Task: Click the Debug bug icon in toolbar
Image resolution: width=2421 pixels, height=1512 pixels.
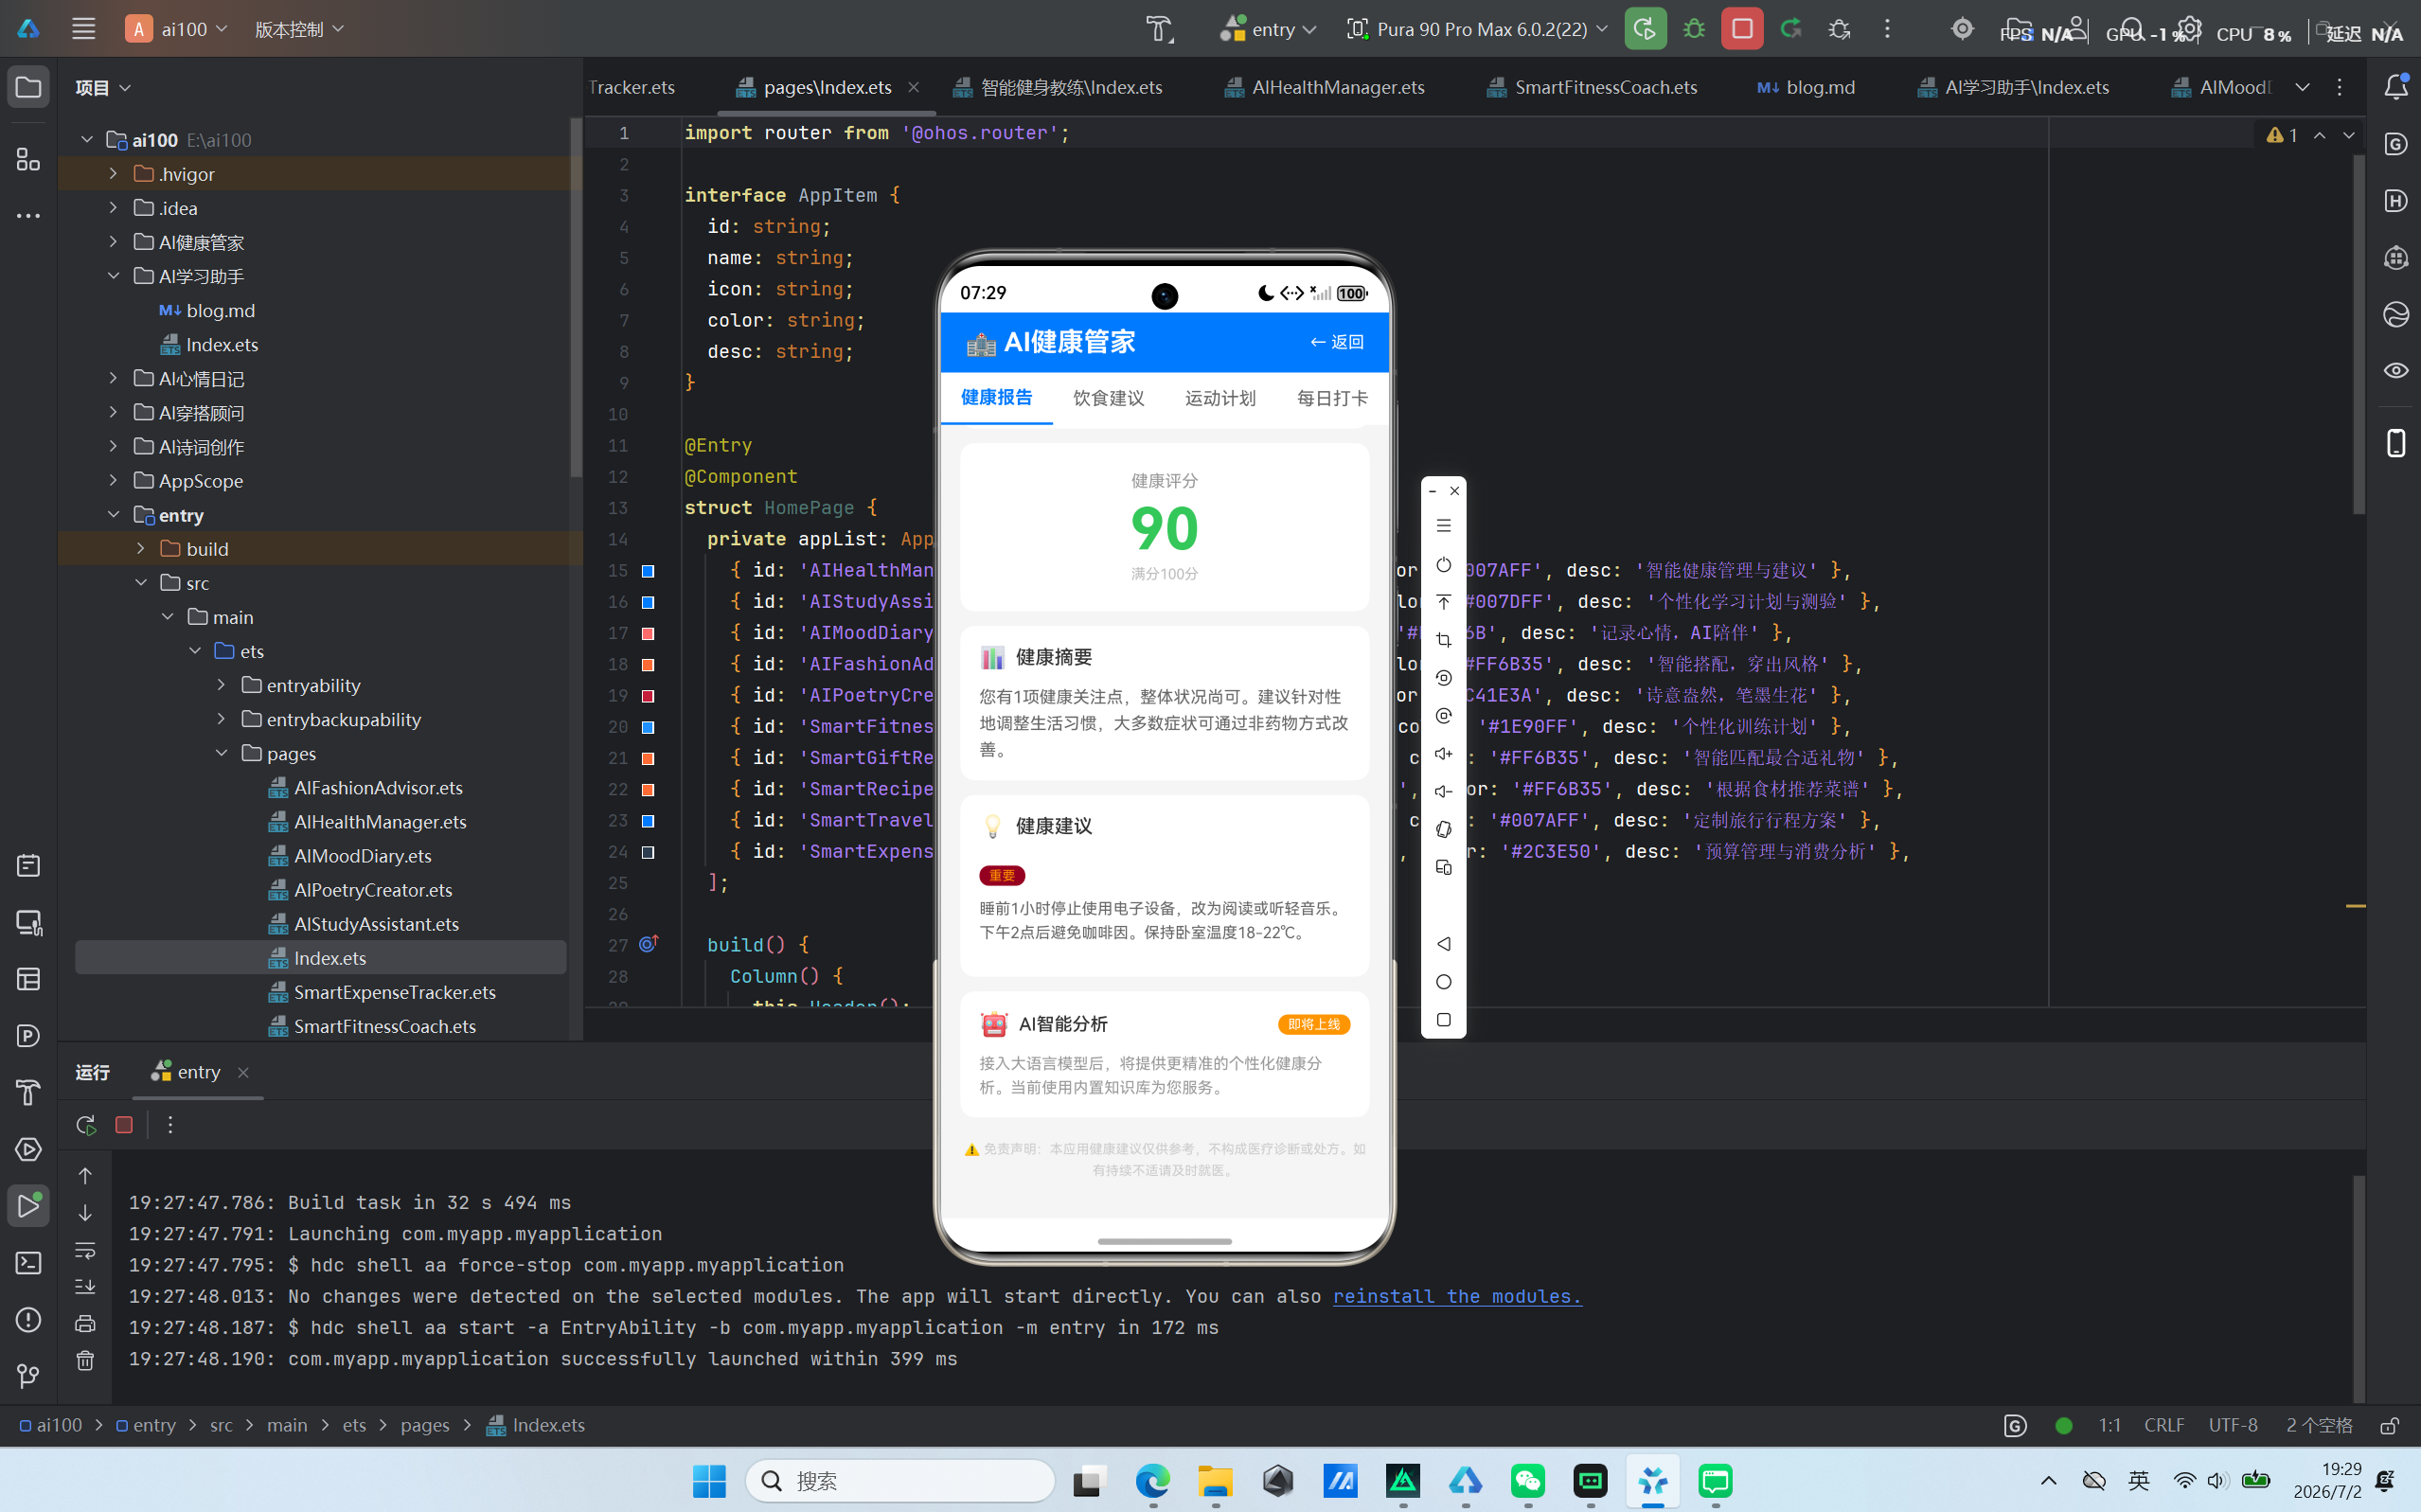Action: [x=1693, y=29]
